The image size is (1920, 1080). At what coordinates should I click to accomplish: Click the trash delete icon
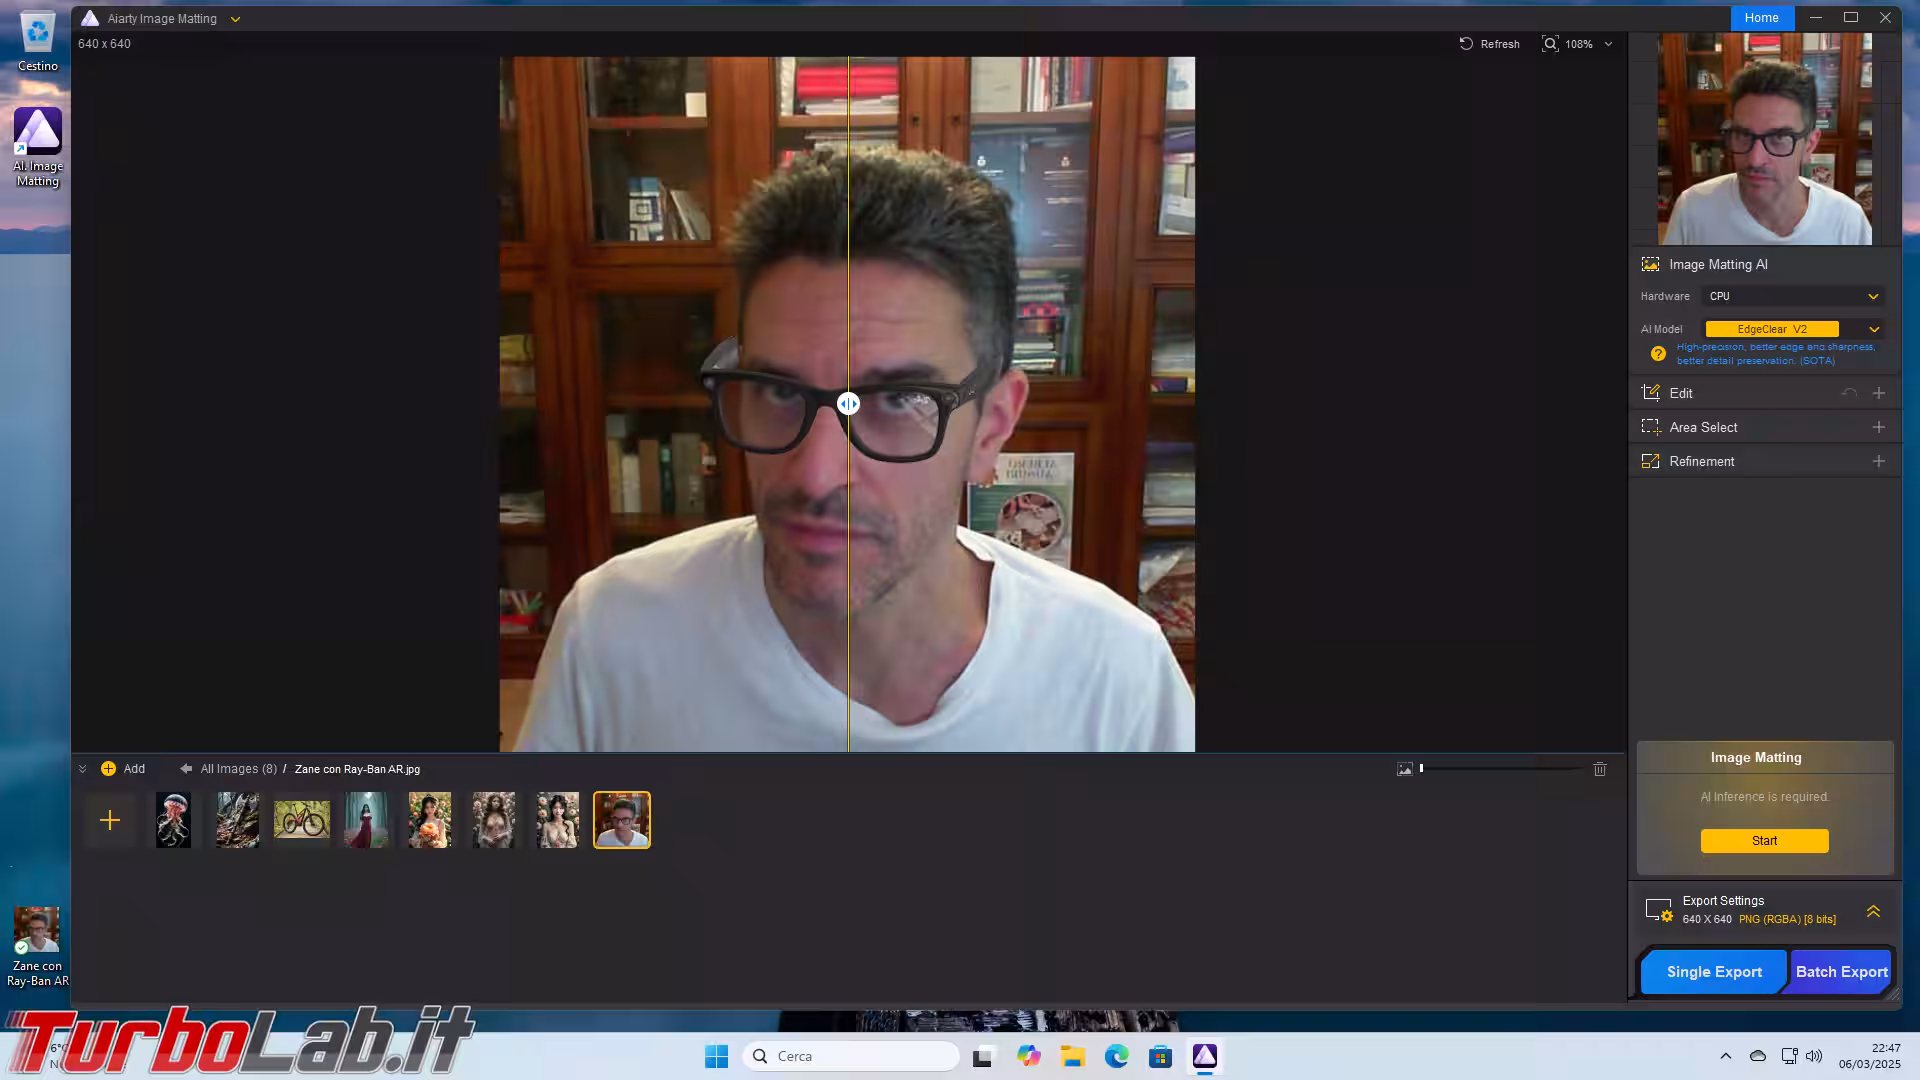1600,769
